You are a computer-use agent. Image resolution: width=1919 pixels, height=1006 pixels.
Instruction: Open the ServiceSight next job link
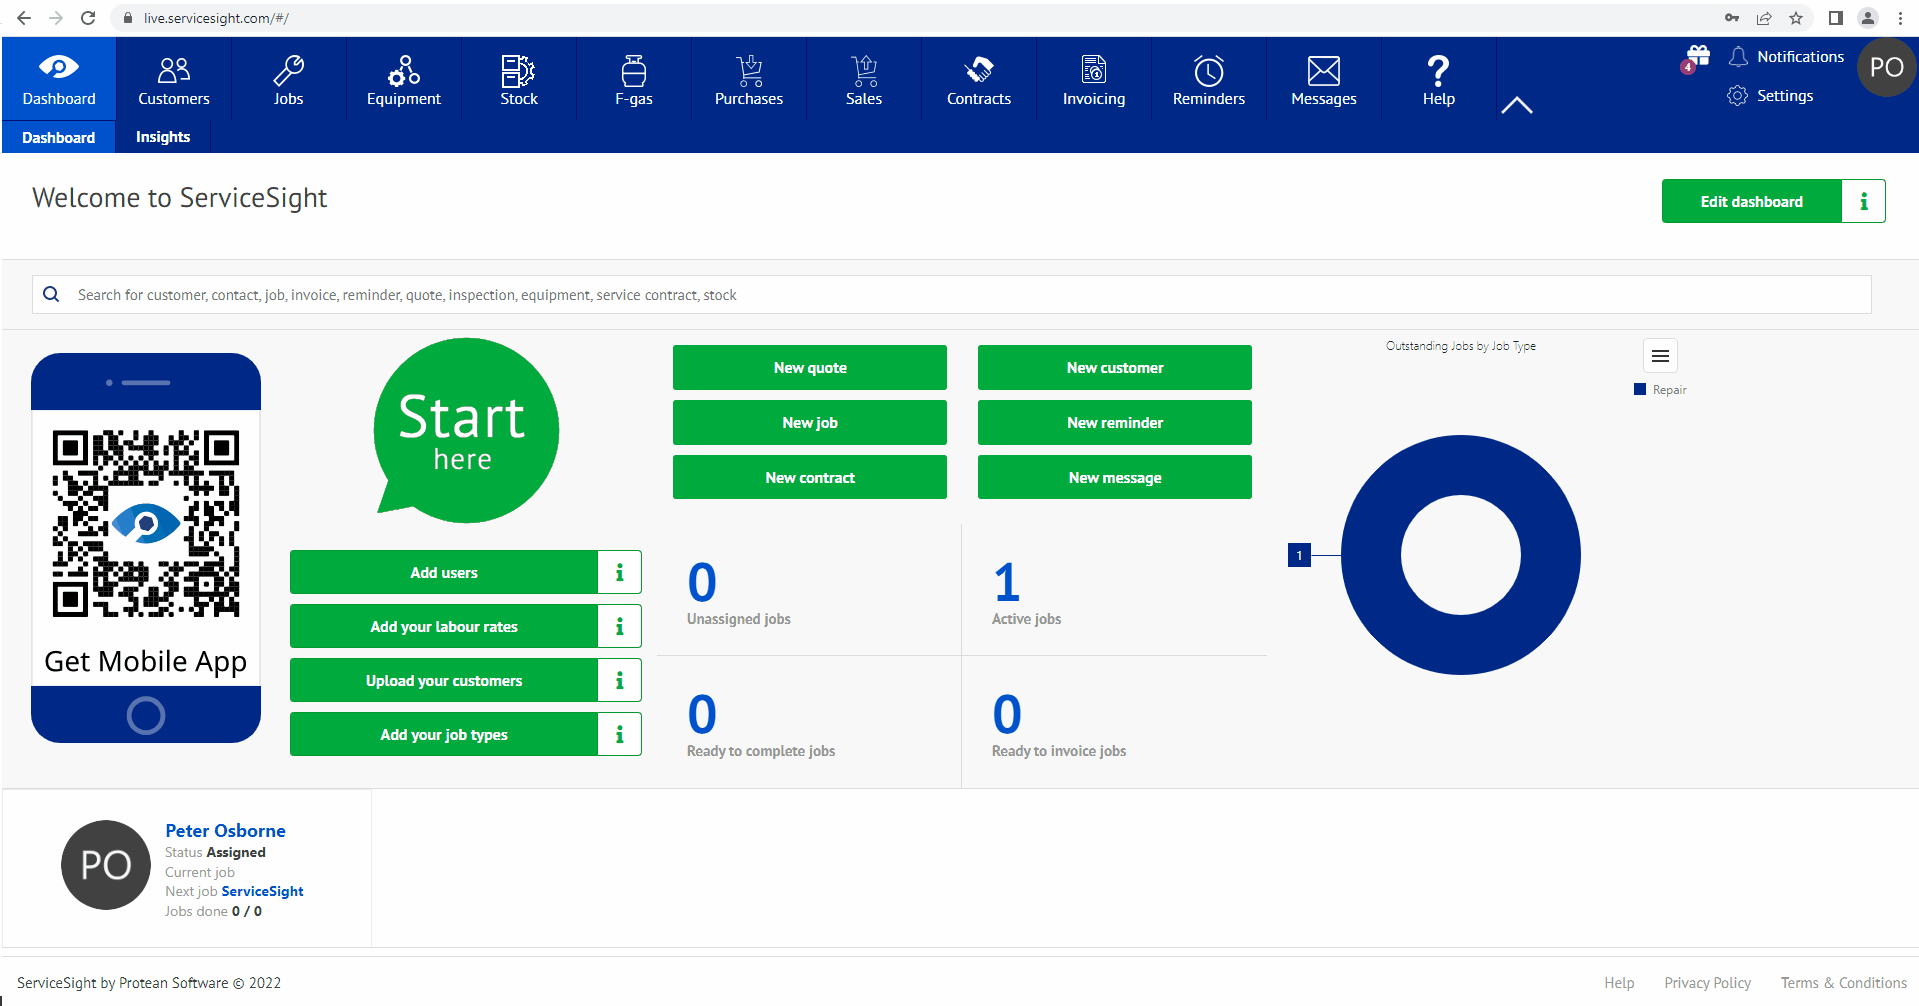pos(262,891)
